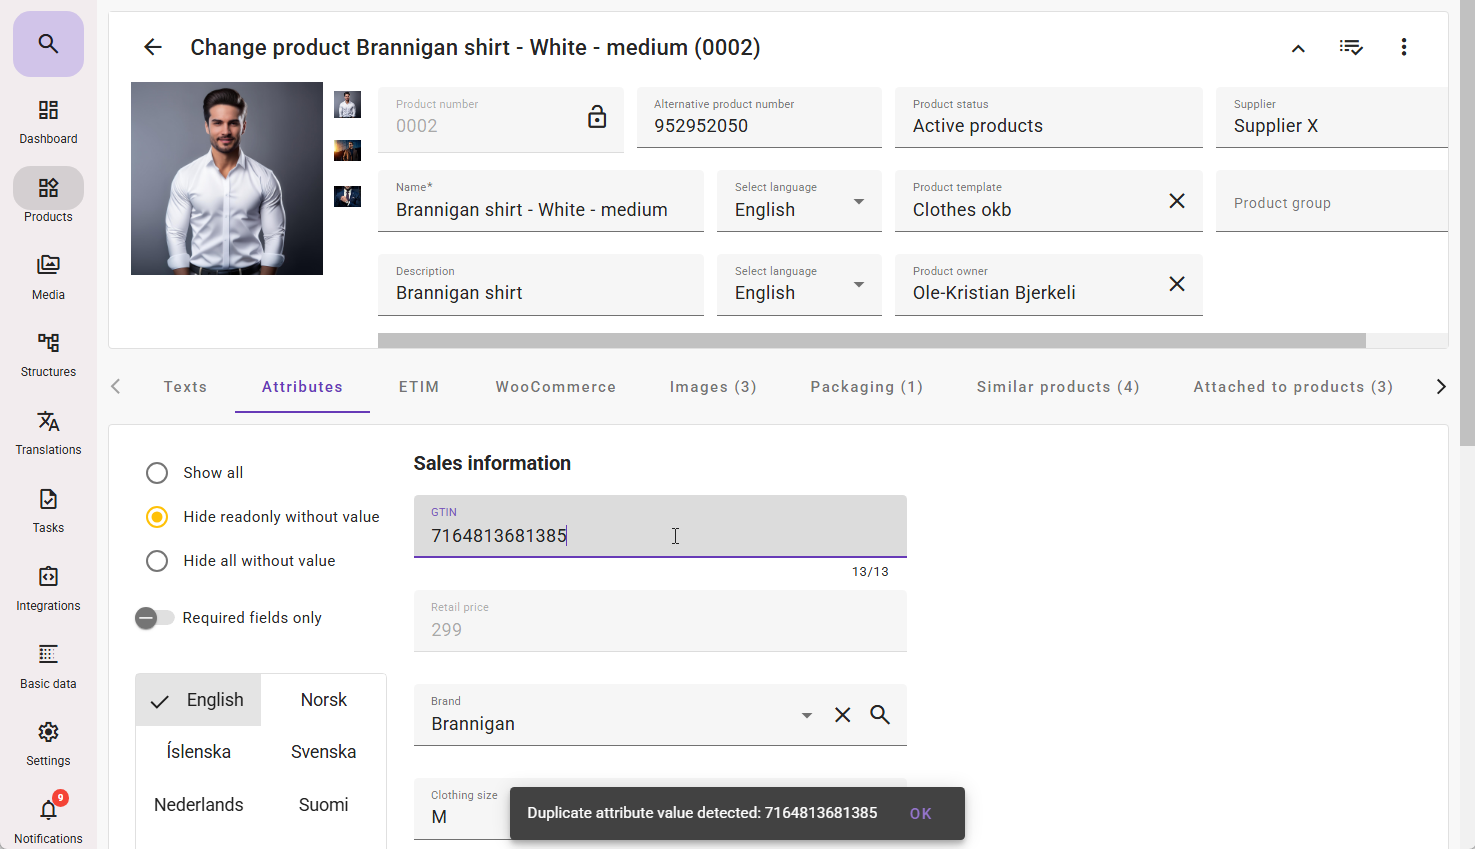Toggle the Required fields only switch
Screen dimensions: 1475x849
pos(155,618)
